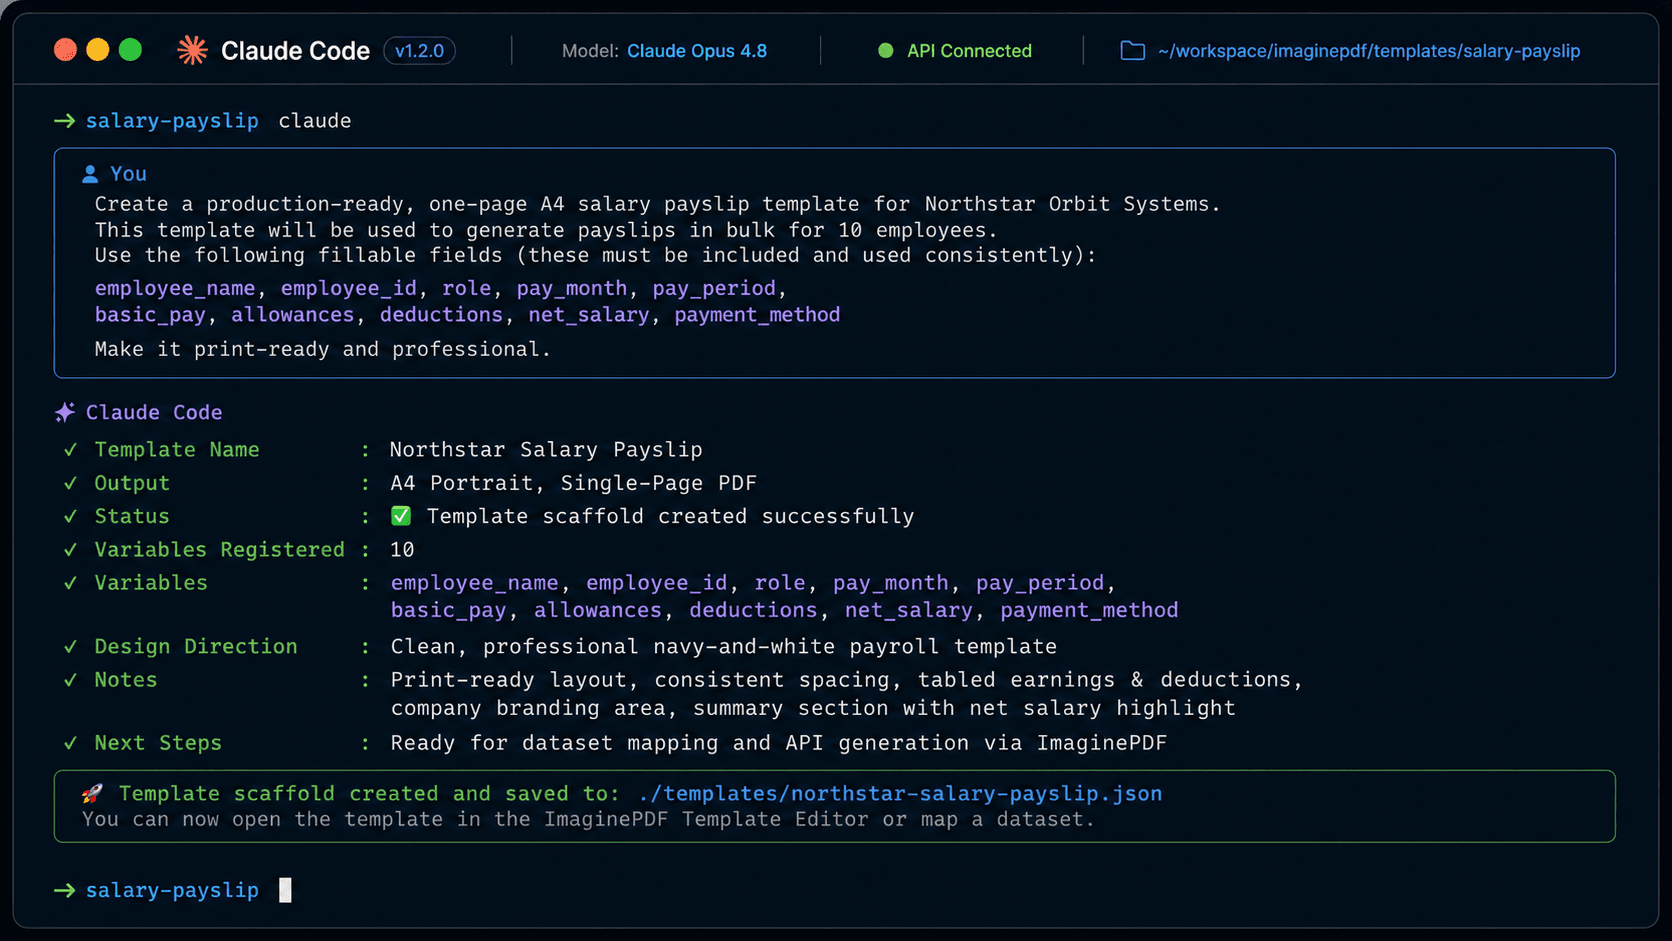This screenshot has height=941, width=1672.
Task: Click 'Make it print-ready and professional.' line
Action: pos(323,349)
